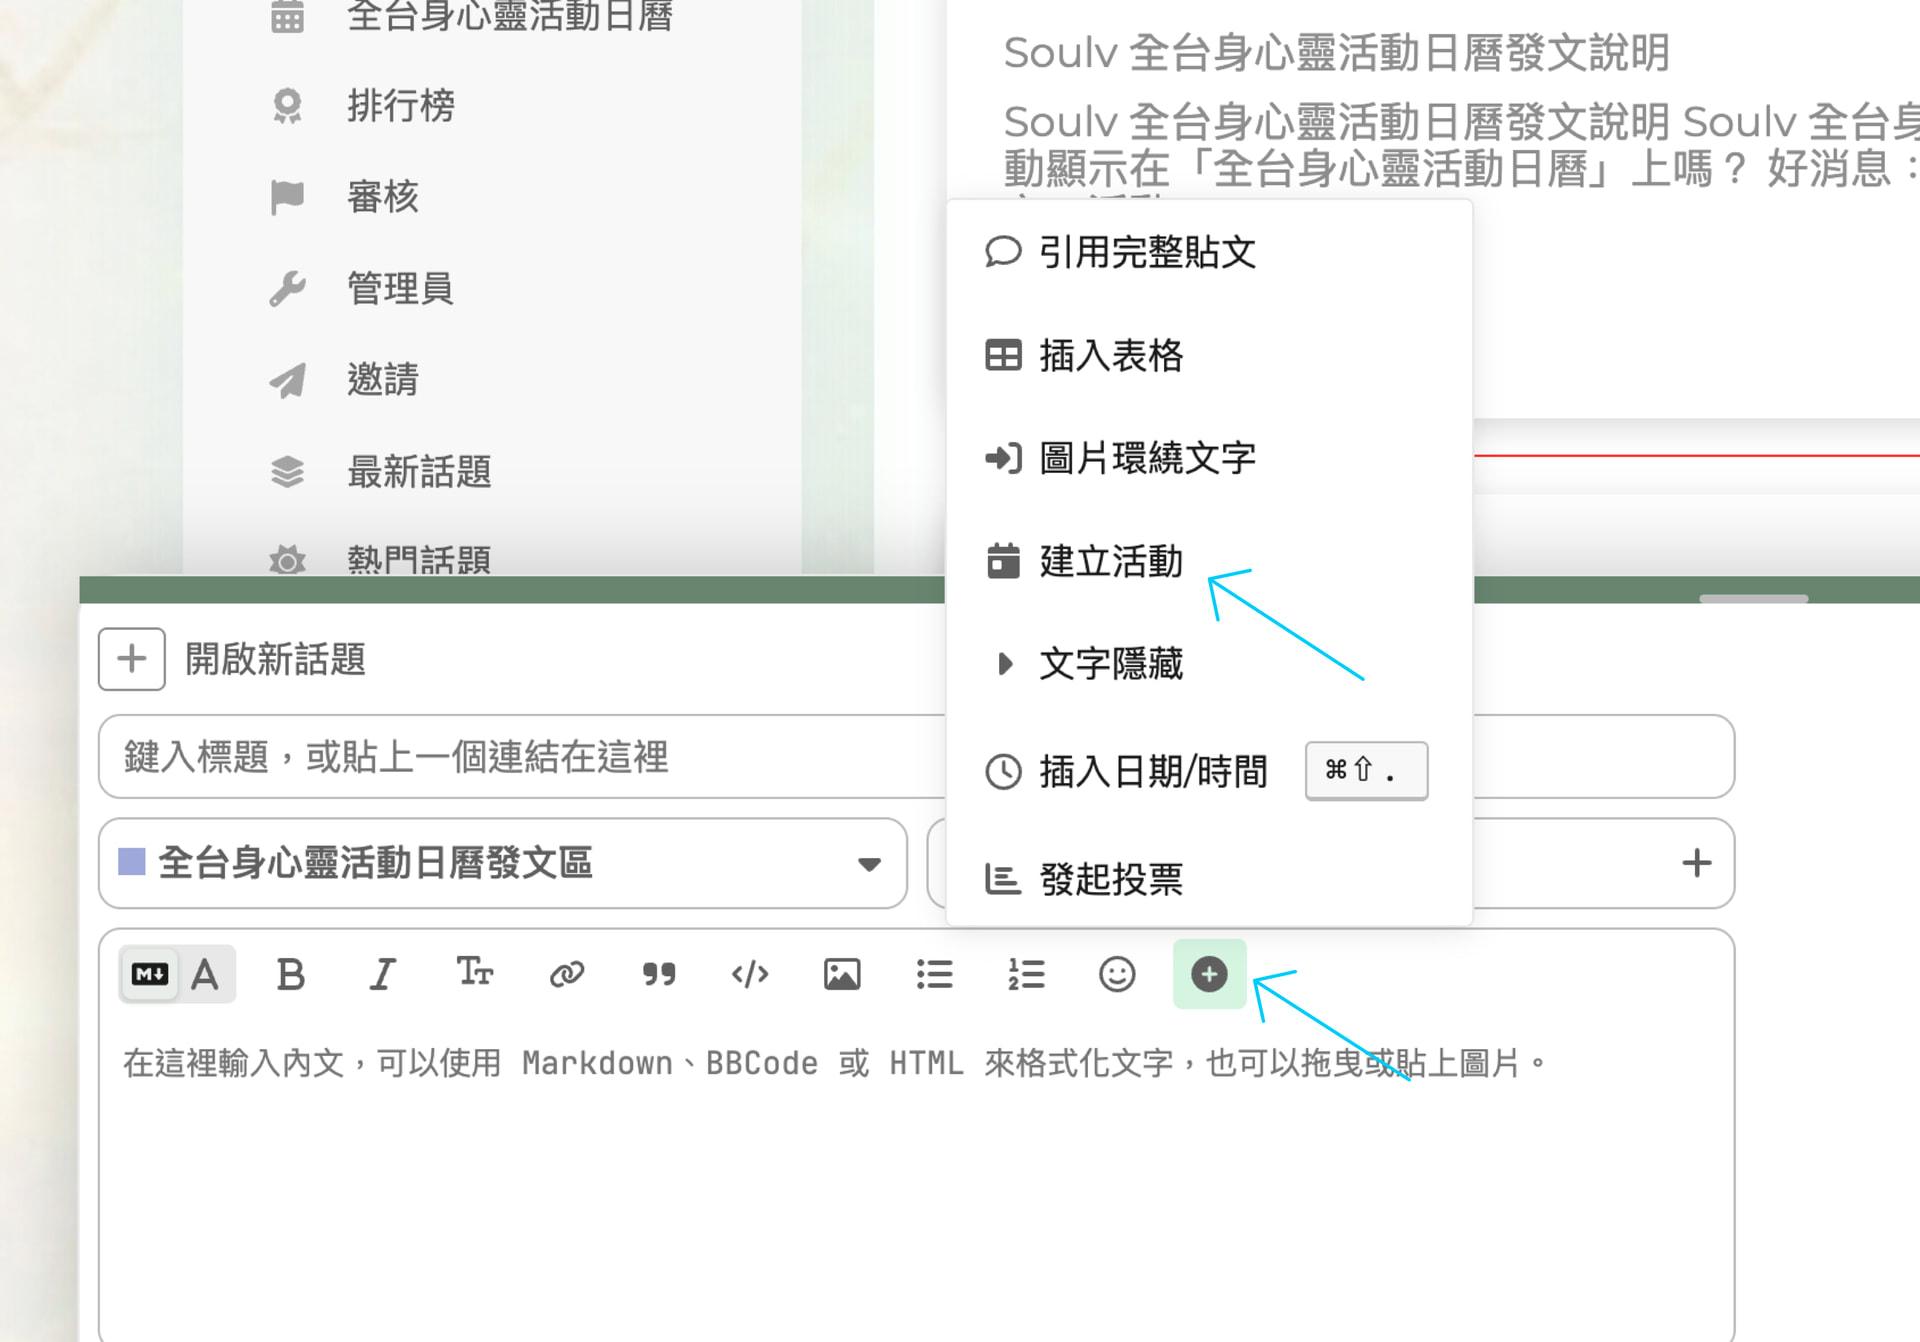Viewport: 1920px width, 1342px height.
Task: Insert a numbered list
Action: point(1026,974)
